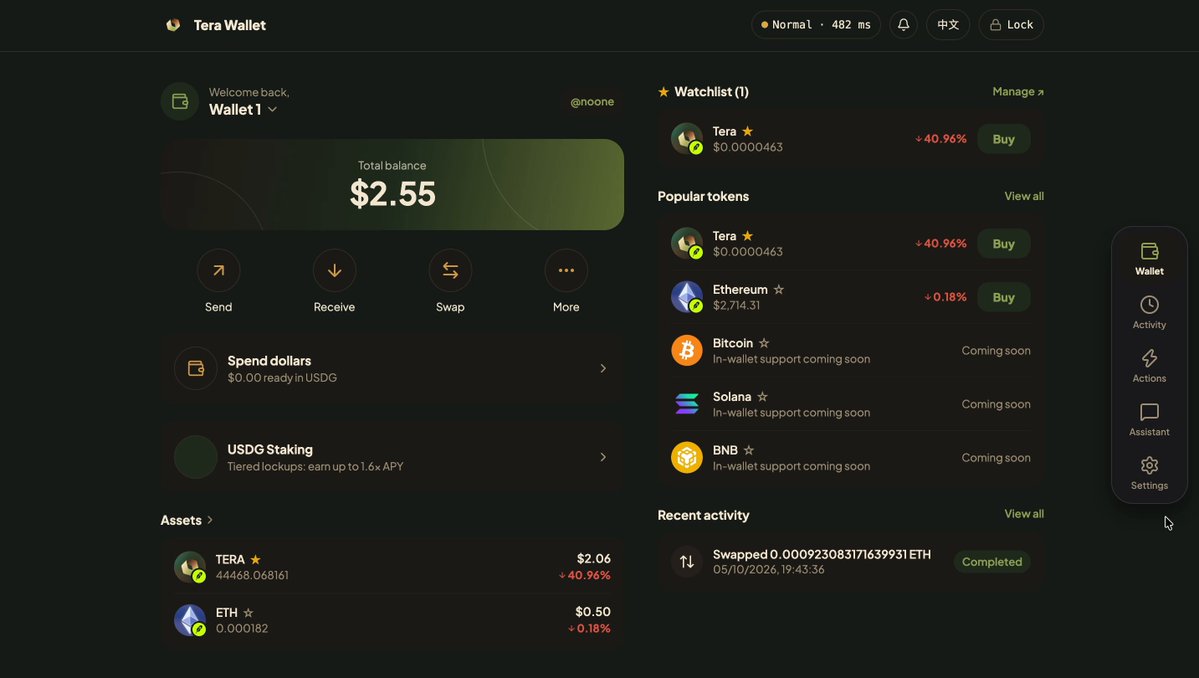Open Manage link for the Watchlist

(x=1018, y=92)
